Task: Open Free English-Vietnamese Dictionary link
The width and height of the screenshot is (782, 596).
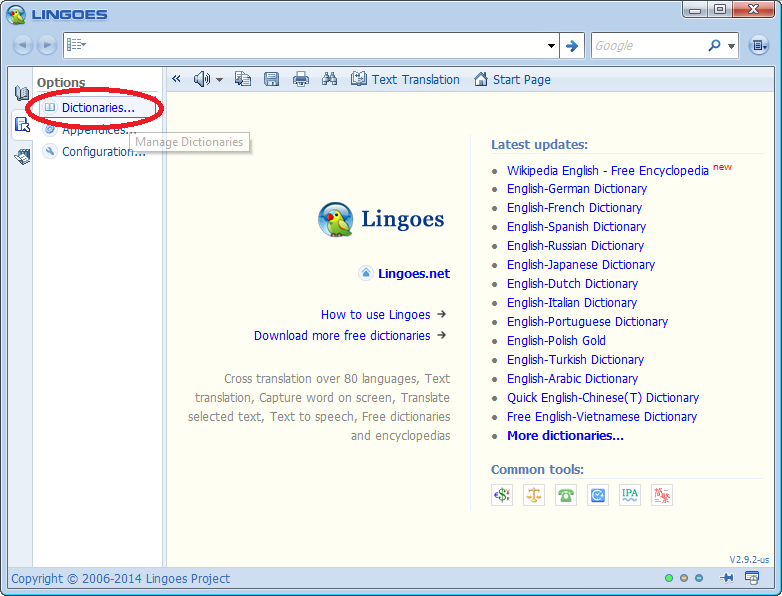Action: tap(601, 416)
